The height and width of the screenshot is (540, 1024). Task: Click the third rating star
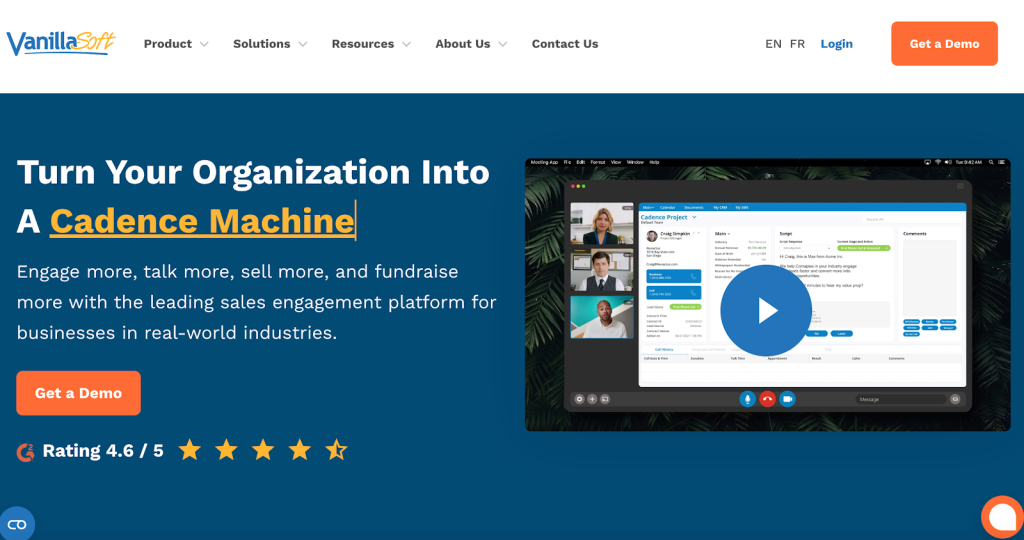(x=263, y=450)
